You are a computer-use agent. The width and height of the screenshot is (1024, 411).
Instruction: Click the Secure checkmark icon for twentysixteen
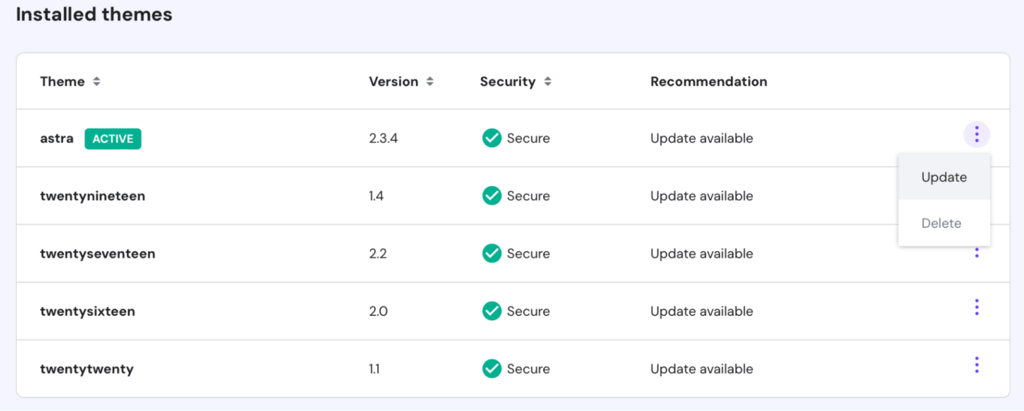point(491,311)
